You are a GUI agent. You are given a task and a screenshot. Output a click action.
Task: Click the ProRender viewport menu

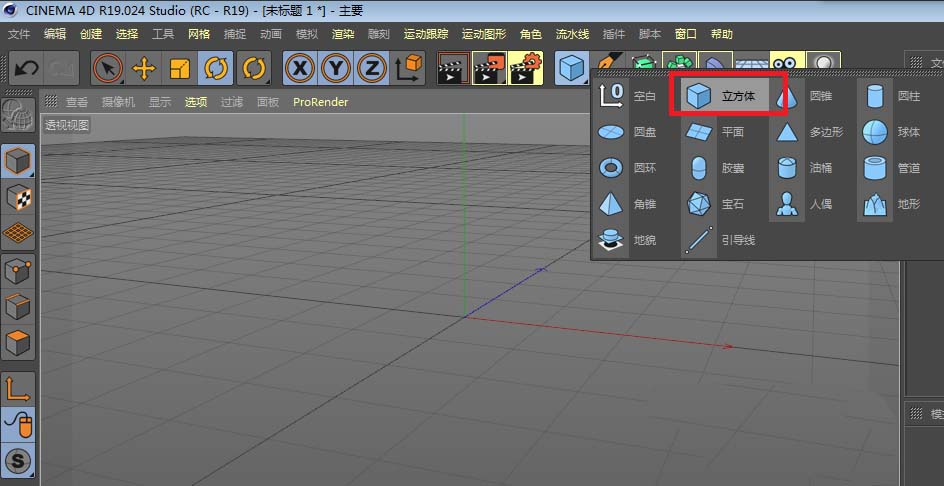(320, 102)
